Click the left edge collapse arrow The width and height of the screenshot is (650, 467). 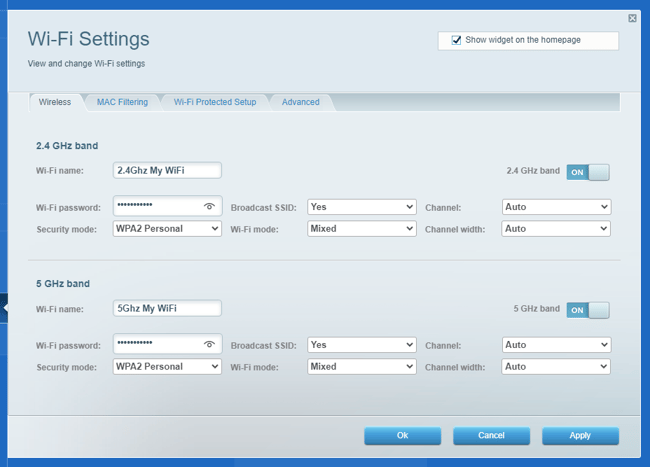click(4, 308)
